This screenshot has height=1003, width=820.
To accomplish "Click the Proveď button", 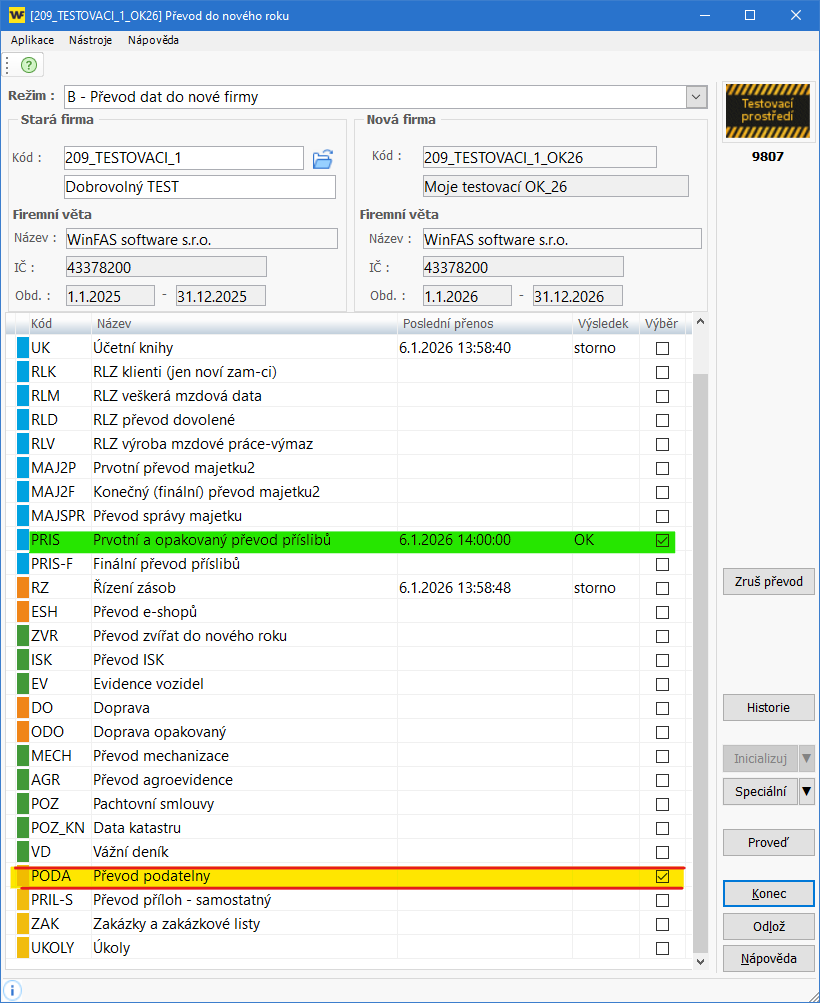I will point(768,843).
